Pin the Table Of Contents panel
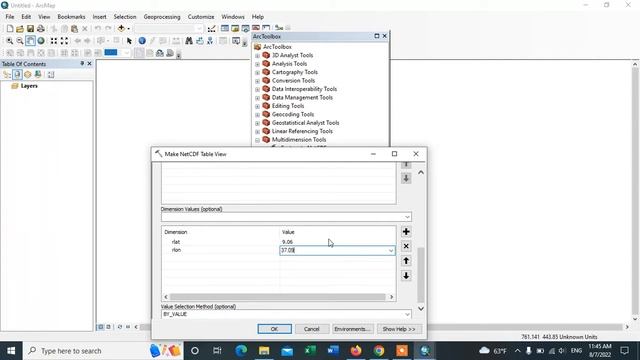 point(82,64)
